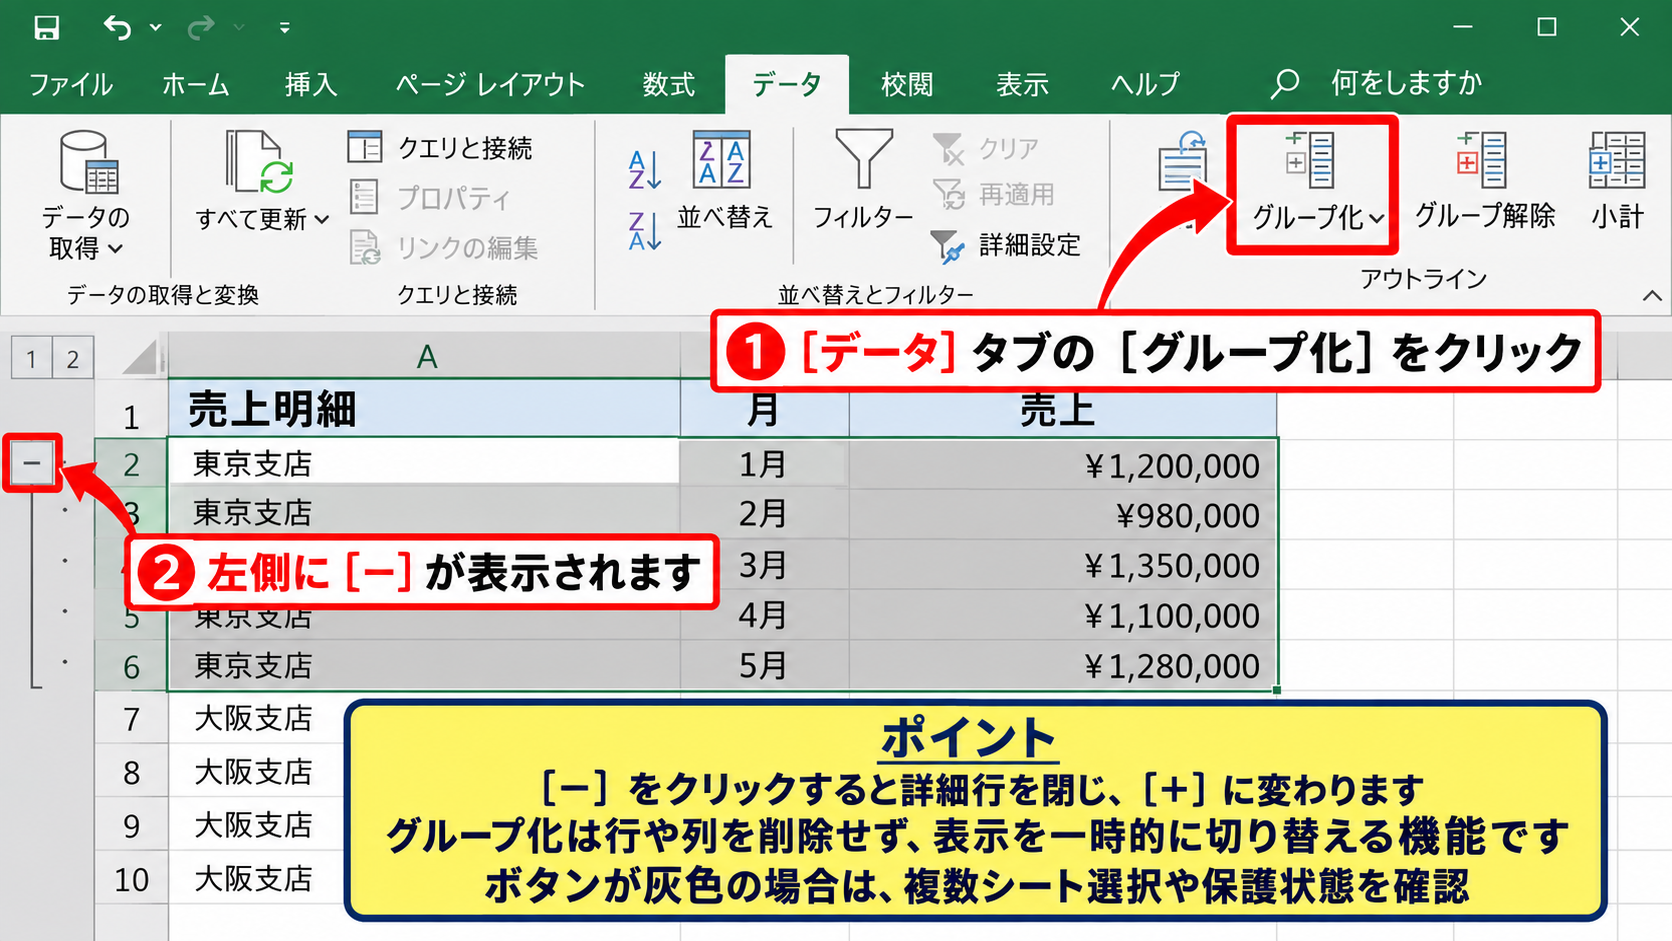Viewport: 1672px width, 941px height.
Task: Open クエリと接続 pane button
Action: click(x=440, y=148)
